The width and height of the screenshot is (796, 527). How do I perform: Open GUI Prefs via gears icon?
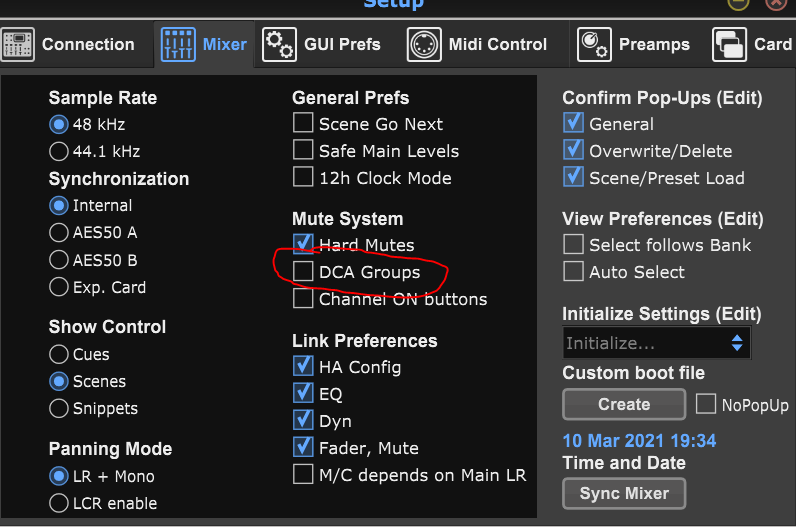279,45
